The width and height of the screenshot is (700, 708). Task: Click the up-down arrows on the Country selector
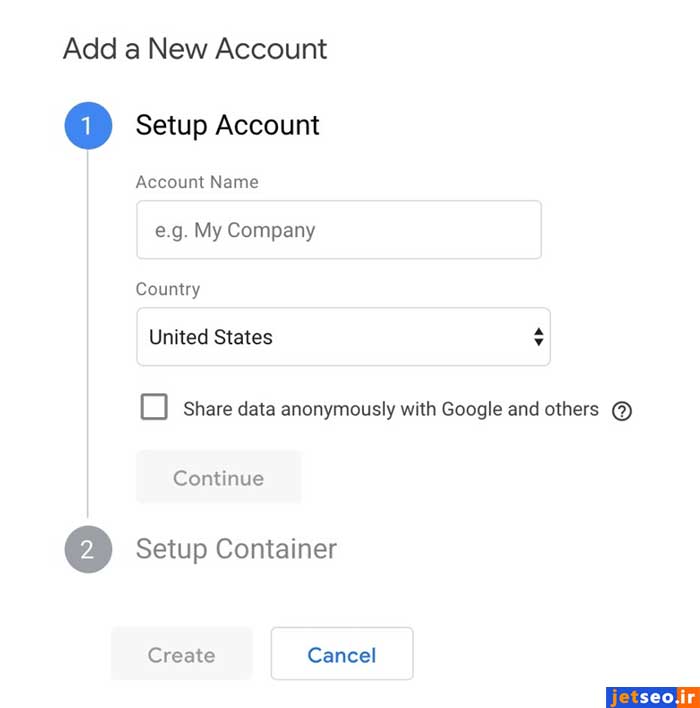coord(539,337)
